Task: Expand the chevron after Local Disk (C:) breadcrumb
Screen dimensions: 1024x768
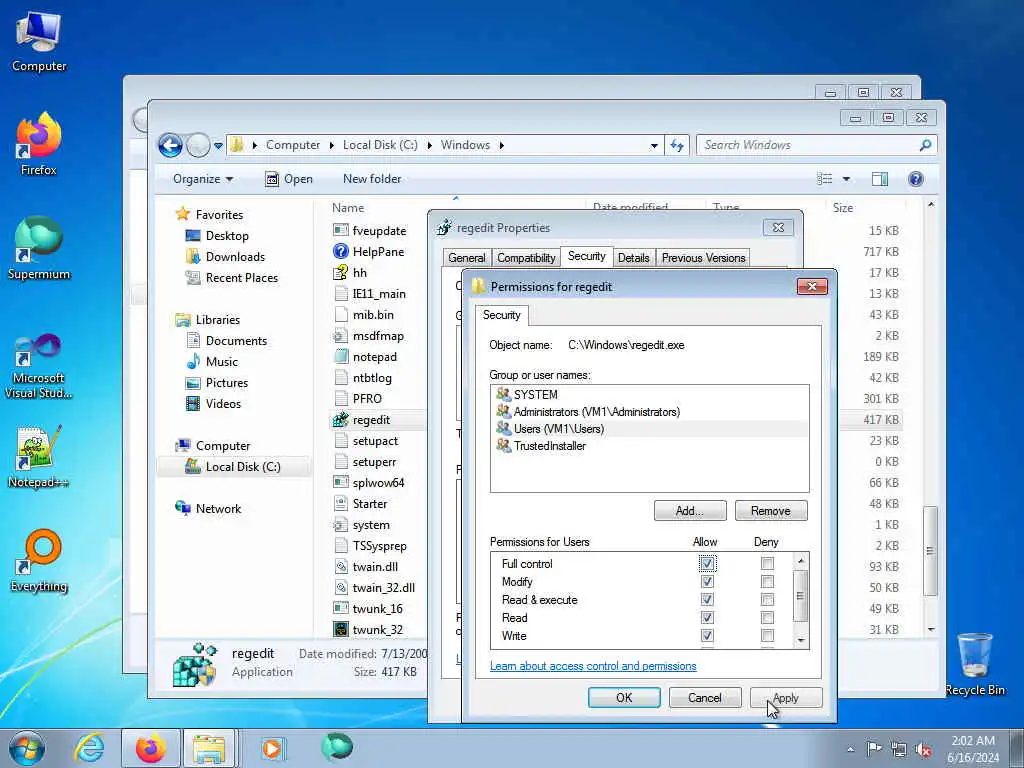Action: pos(429,145)
